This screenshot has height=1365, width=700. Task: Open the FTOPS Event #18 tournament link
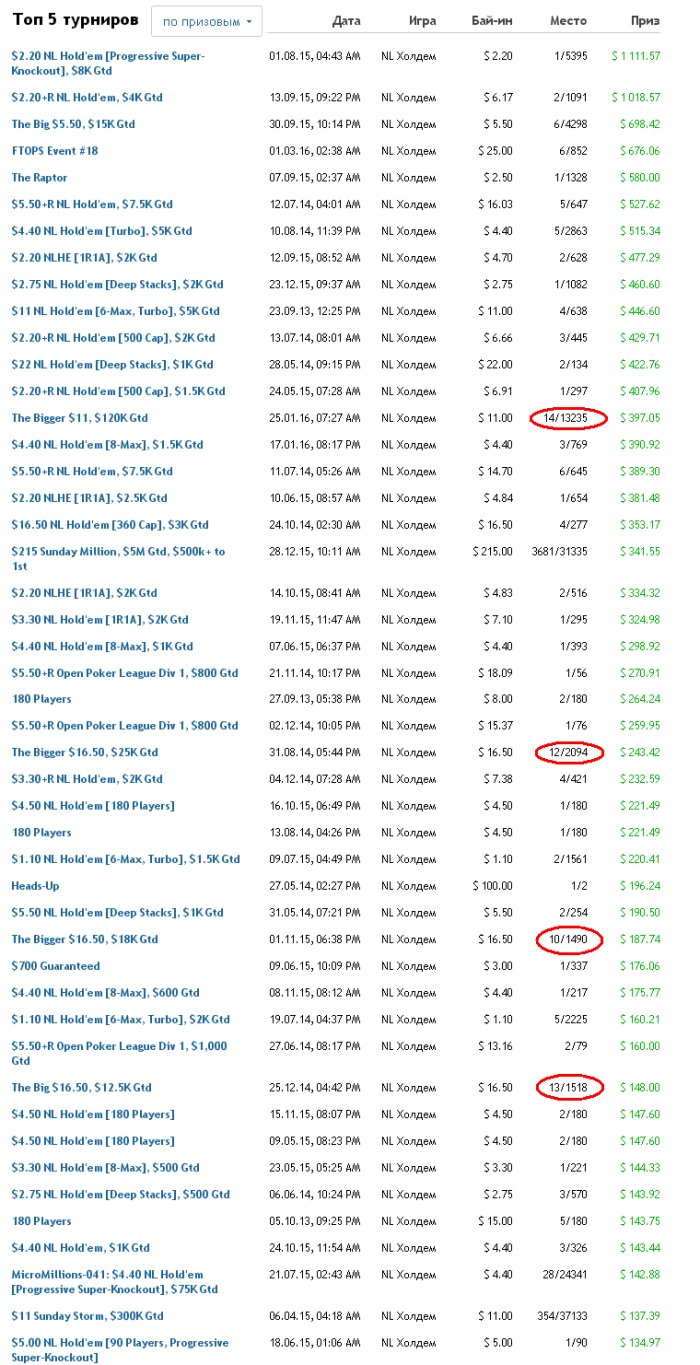point(55,151)
